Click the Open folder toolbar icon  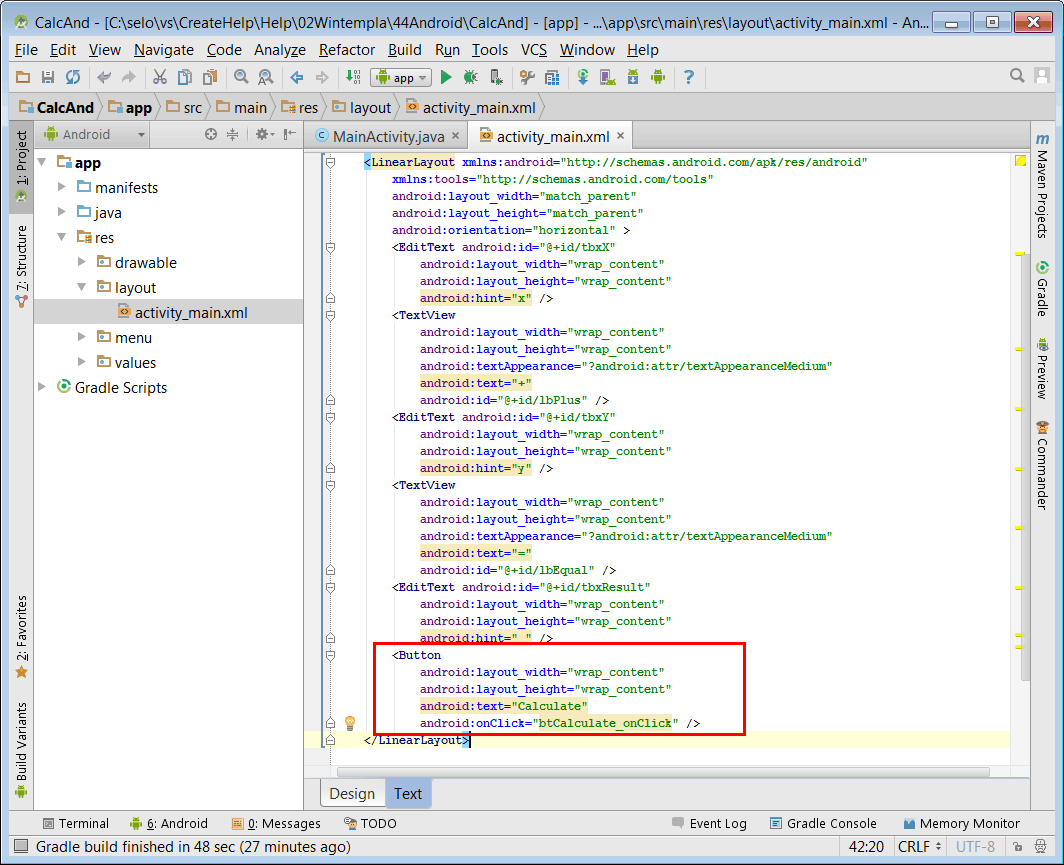point(23,77)
